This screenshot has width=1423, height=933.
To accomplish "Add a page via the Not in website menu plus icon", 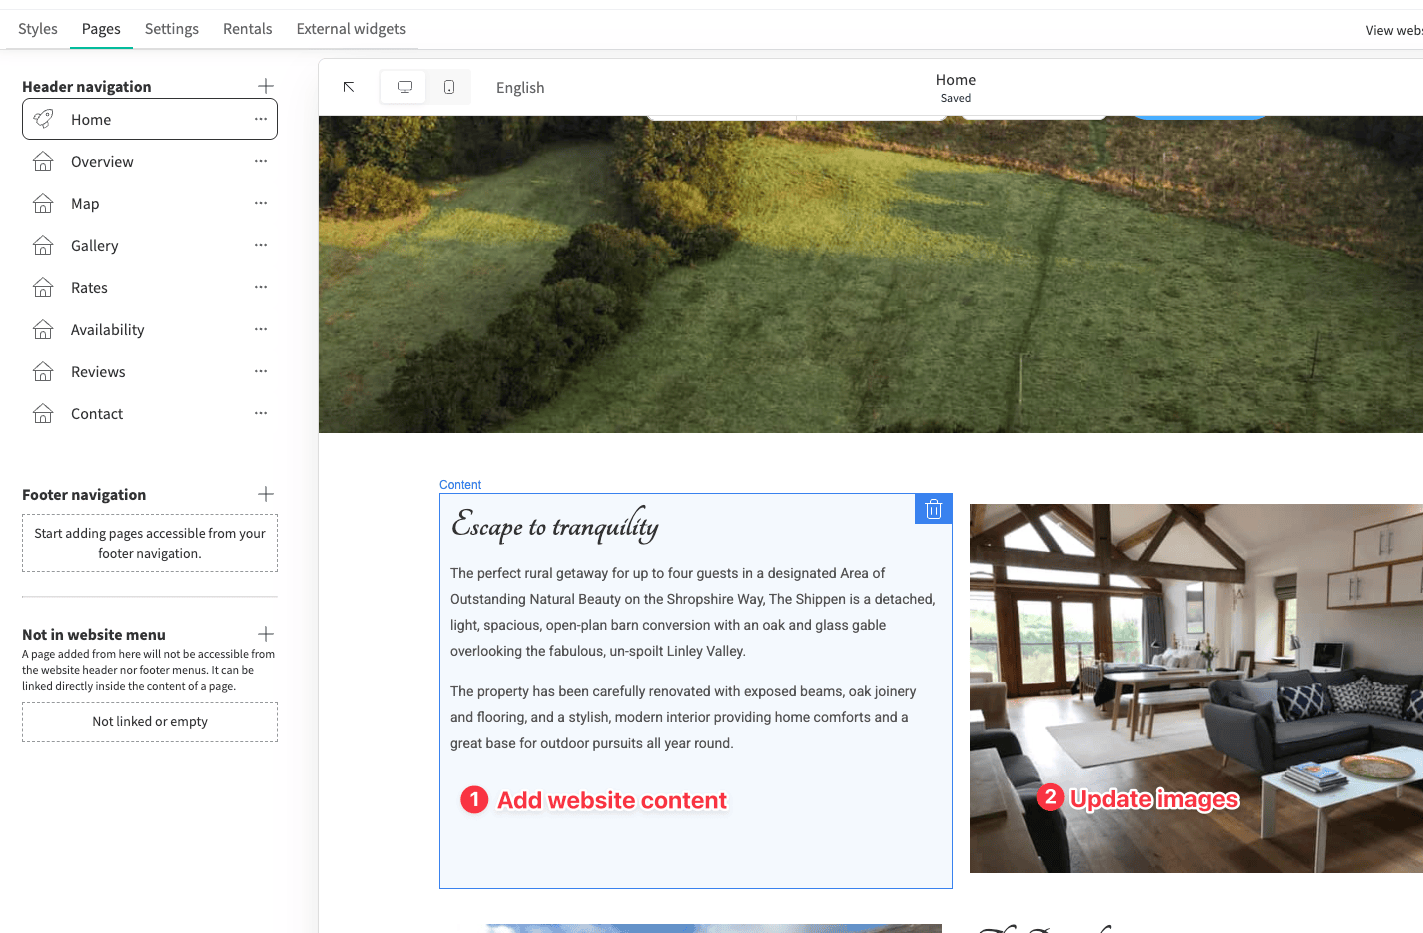I will [265, 633].
